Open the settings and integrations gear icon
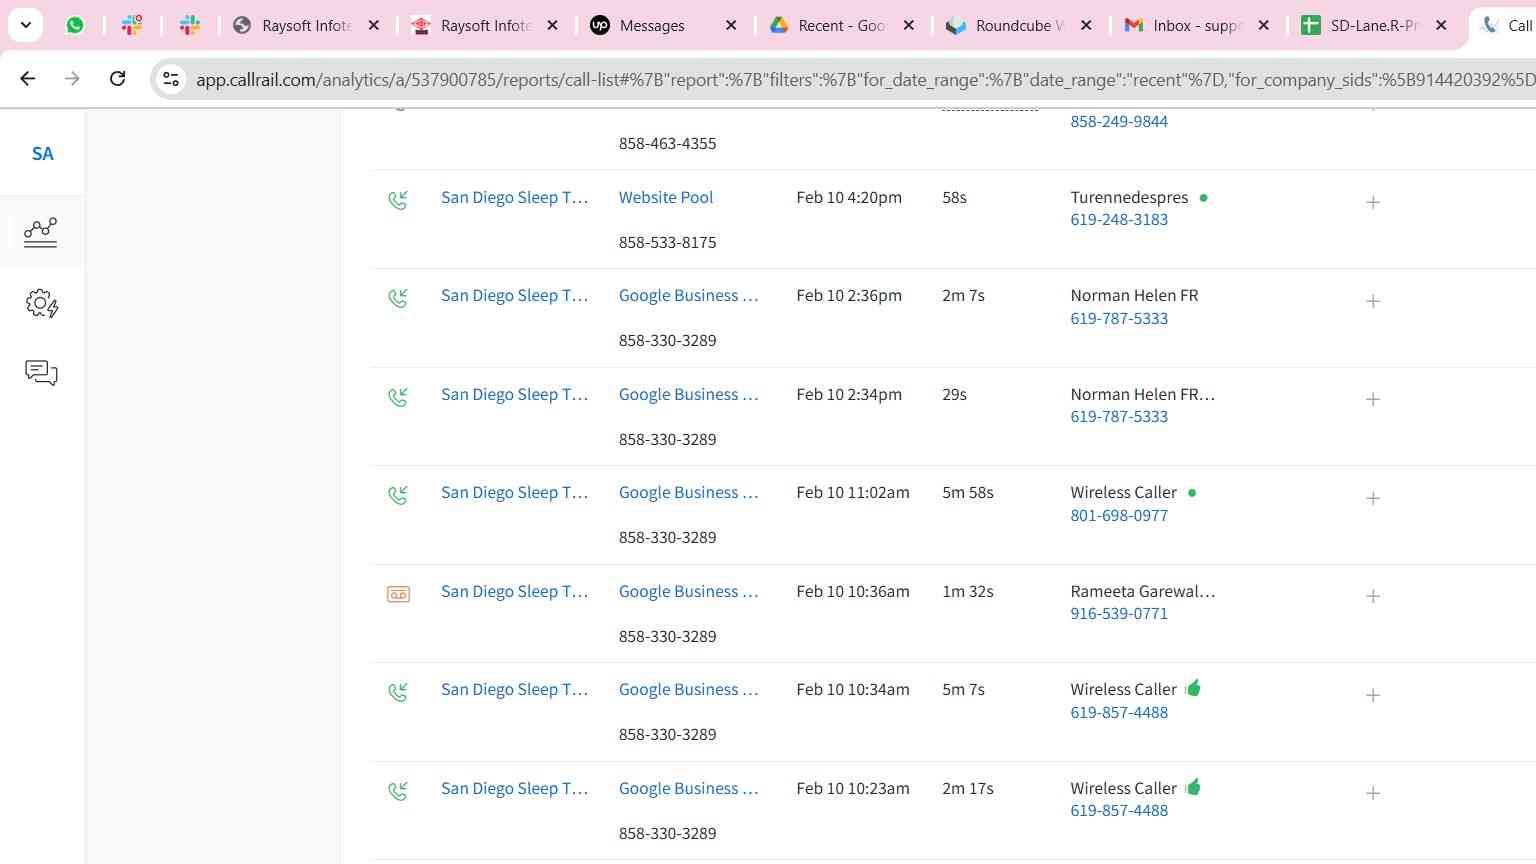1536x864 pixels. 41,303
